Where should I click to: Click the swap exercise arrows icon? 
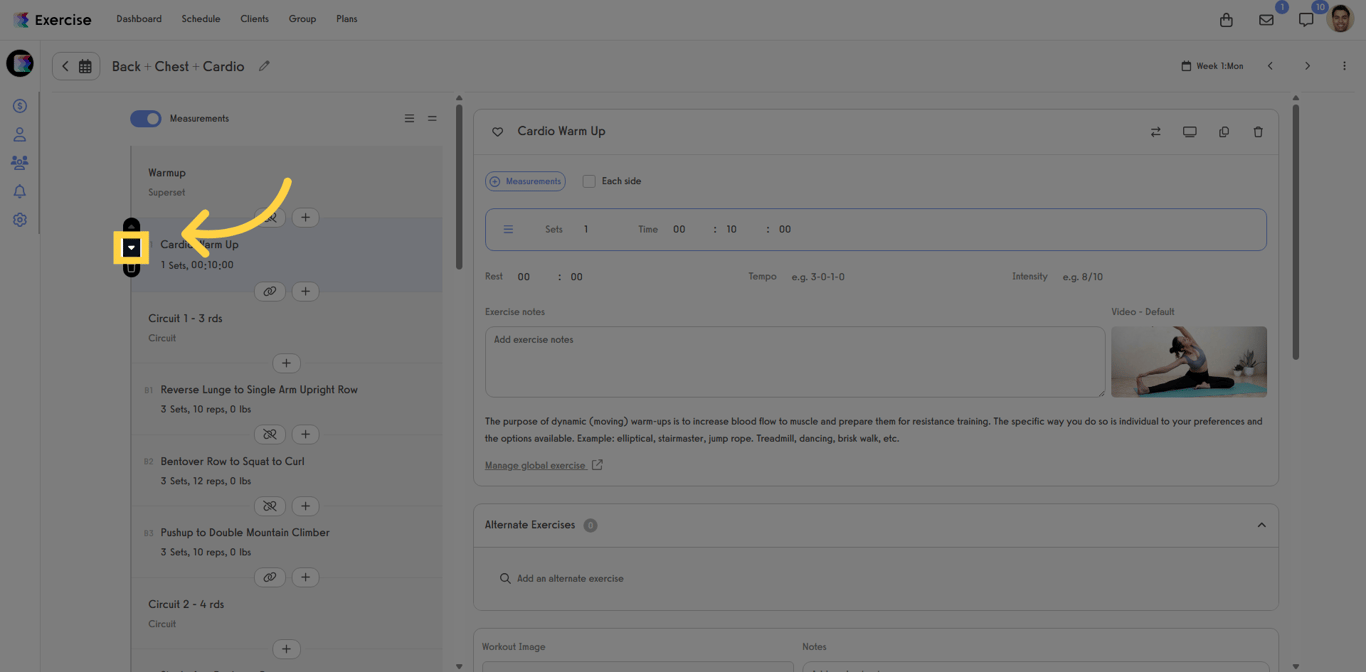coord(1156,132)
